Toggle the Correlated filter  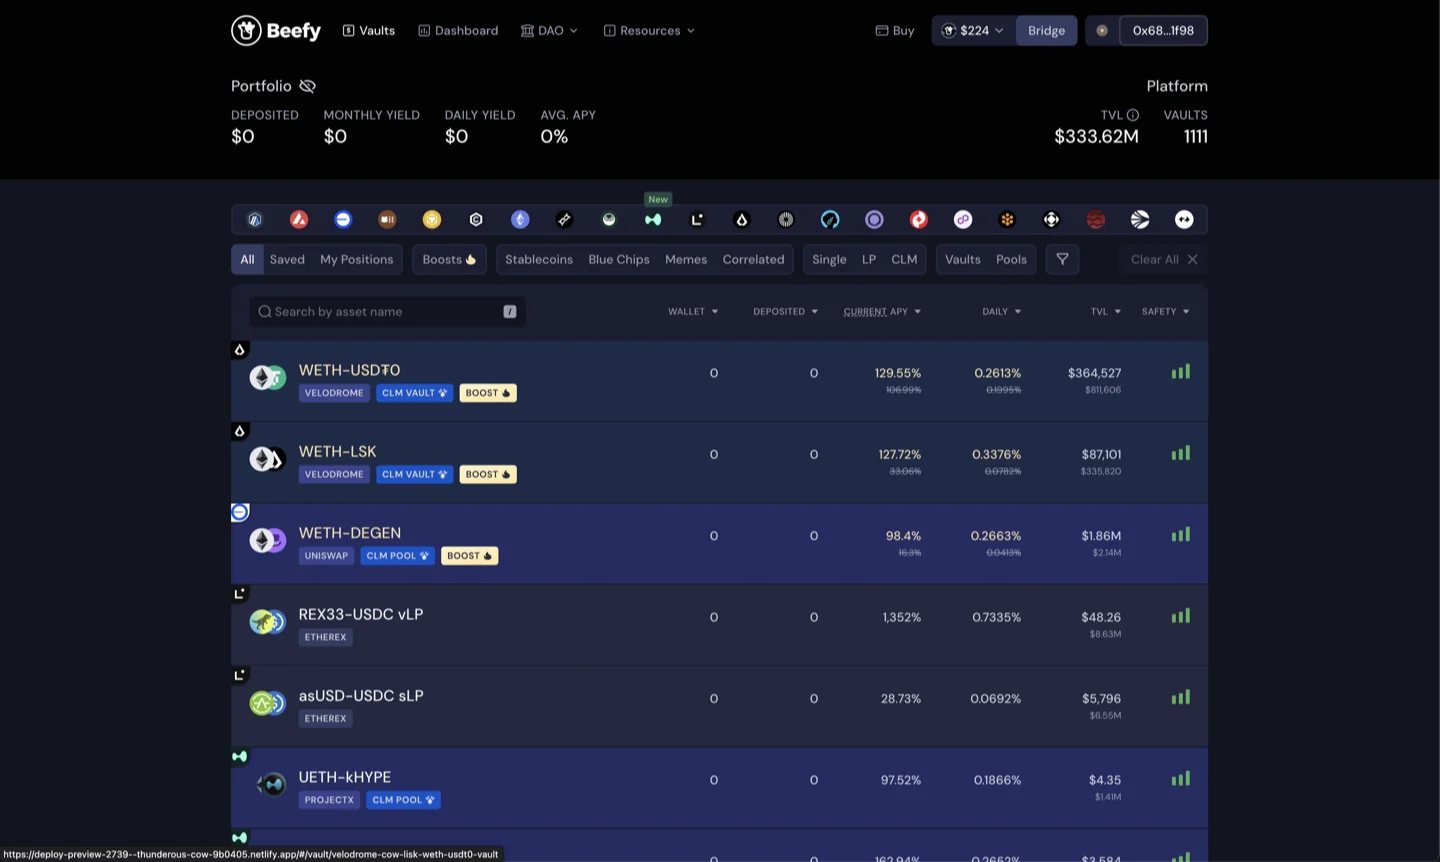pyautogui.click(x=754, y=259)
